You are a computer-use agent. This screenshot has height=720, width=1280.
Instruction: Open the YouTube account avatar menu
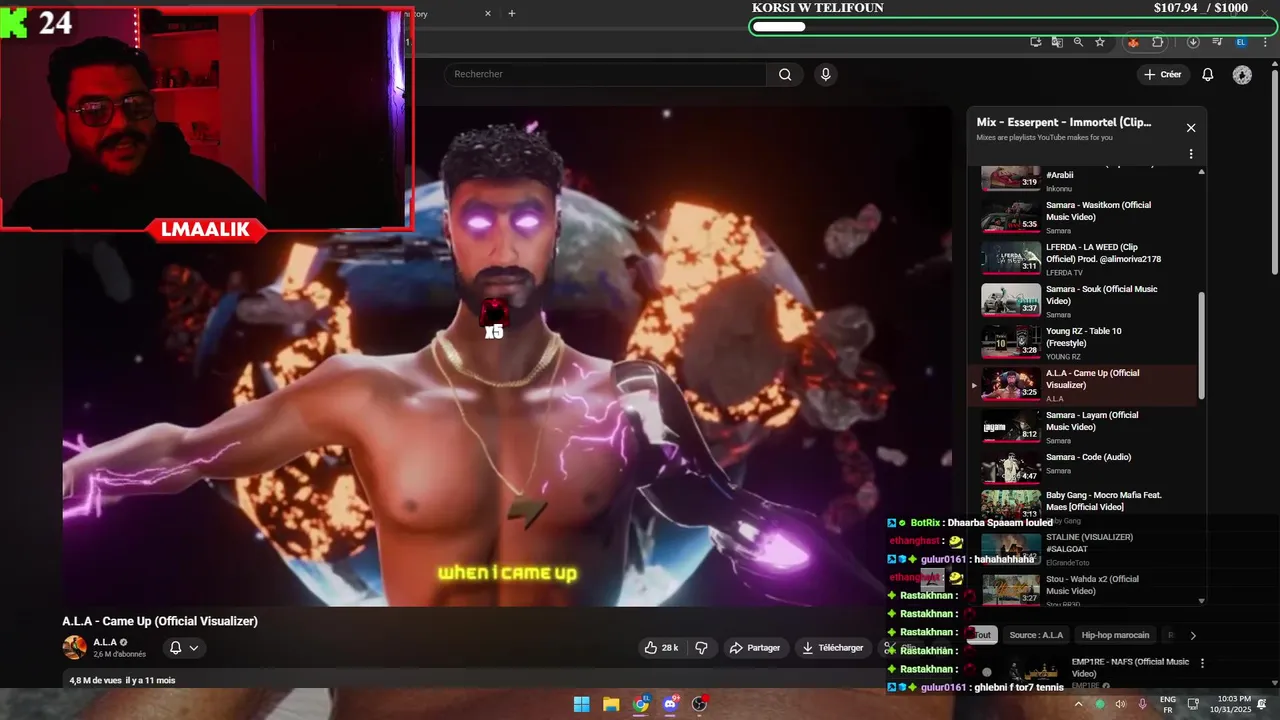[x=1242, y=75]
